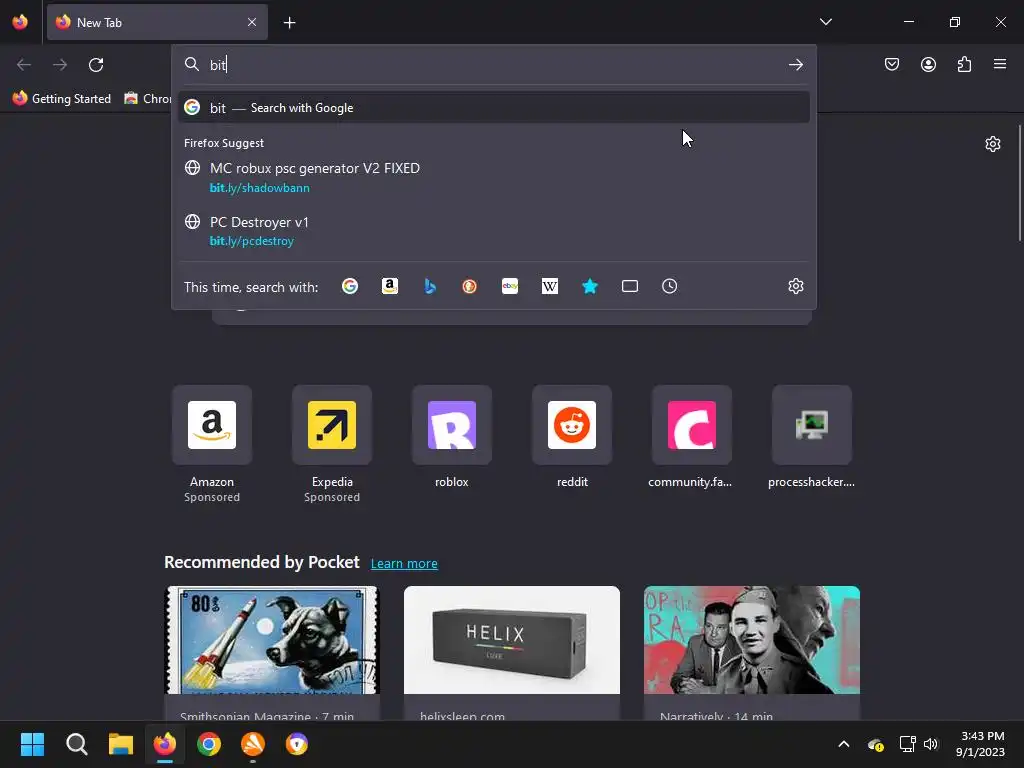Open Chrome from the taskbar
This screenshot has width=1024, height=768.
point(209,744)
